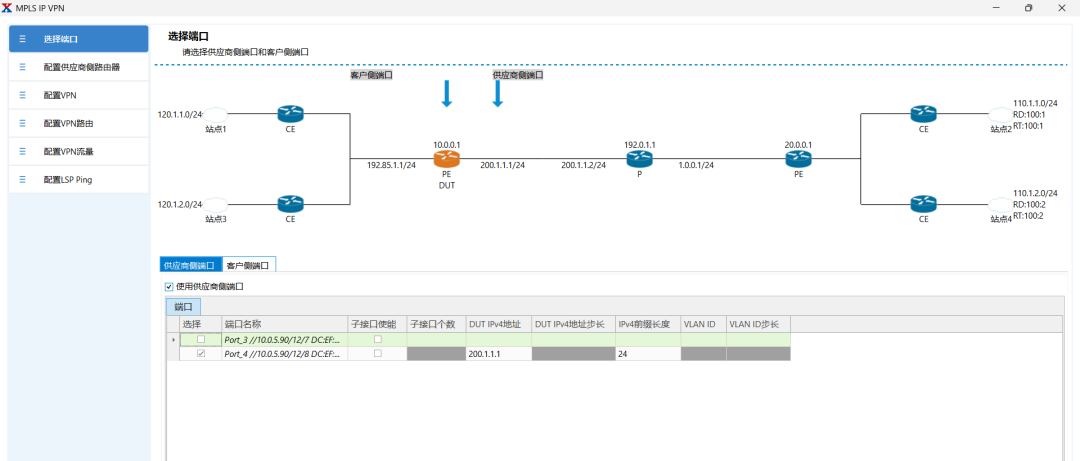Screen dimensions: 1080x461
Task: Open the 端口 tab above the table
Action: pyautogui.click(x=183, y=306)
